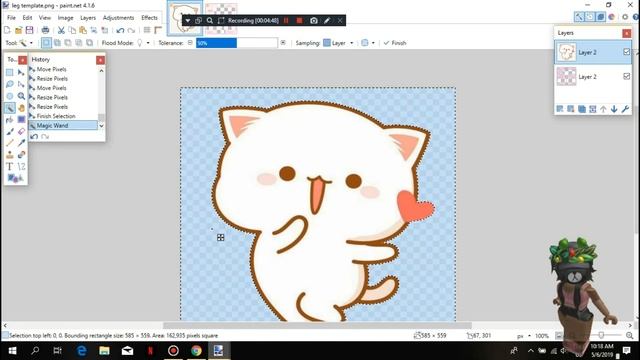Toggle the Tools window button top-right
Image resolution: width=640 pixels, height=360 pixels.
tap(579, 17)
